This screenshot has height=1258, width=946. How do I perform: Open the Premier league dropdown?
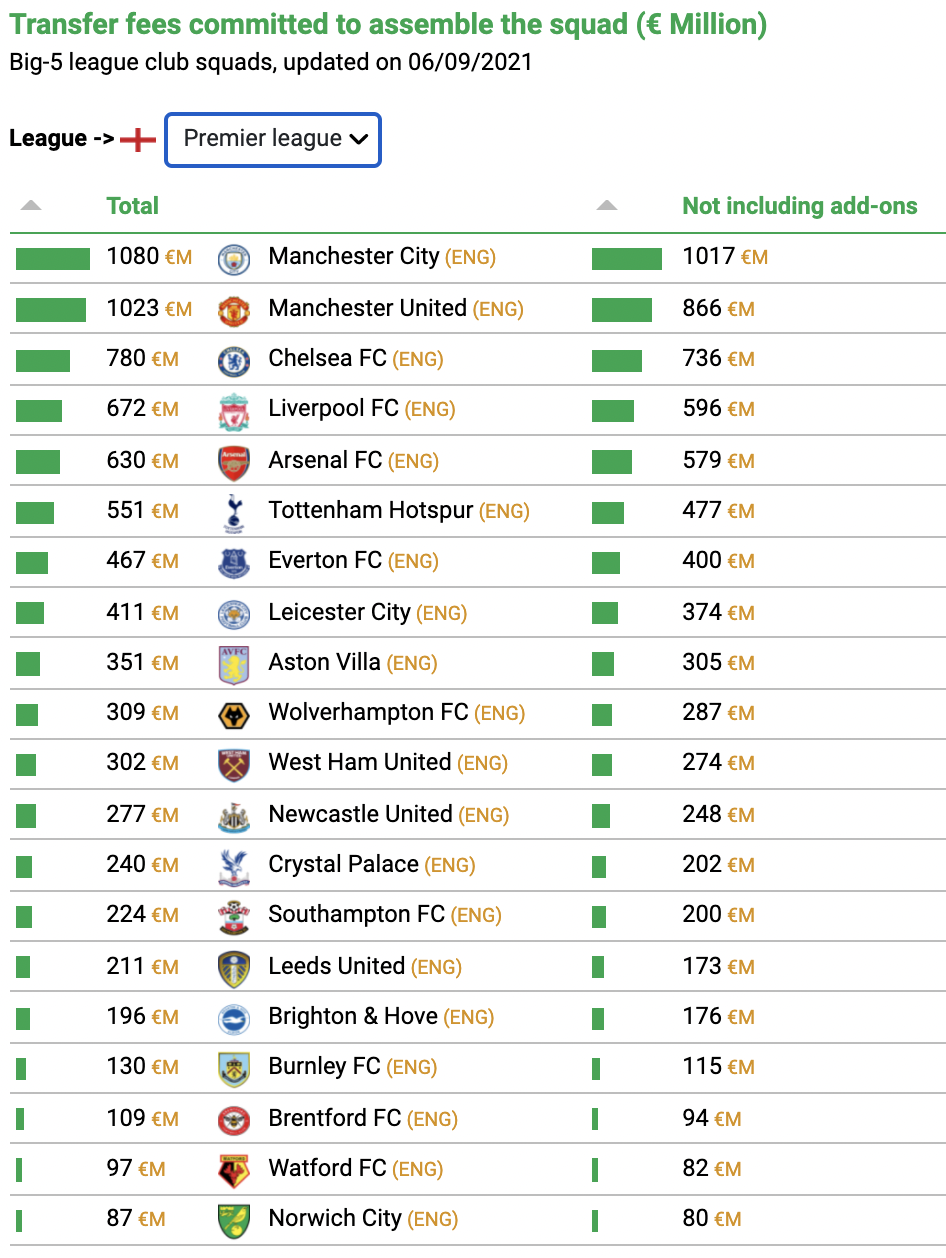pos(273,140)
